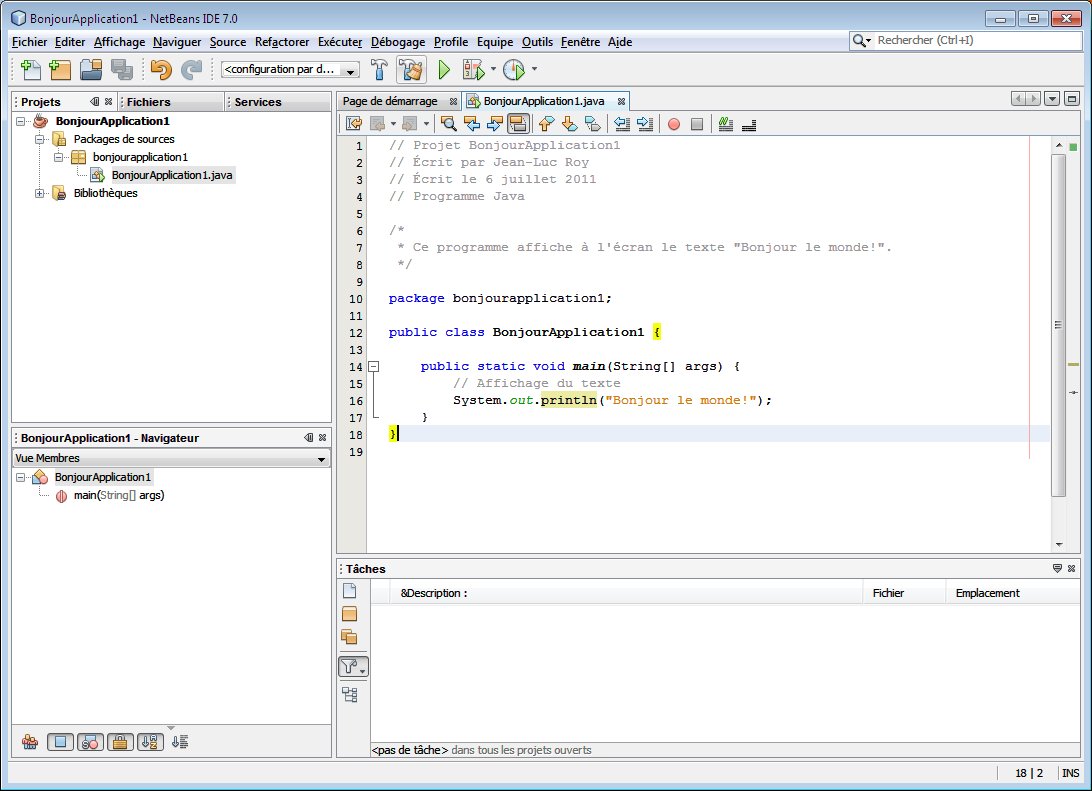Image resolution: width=1092 pixels, height=791 pixels.
Task: Open the Vue Membres combo box
Action: click(171, 458)
